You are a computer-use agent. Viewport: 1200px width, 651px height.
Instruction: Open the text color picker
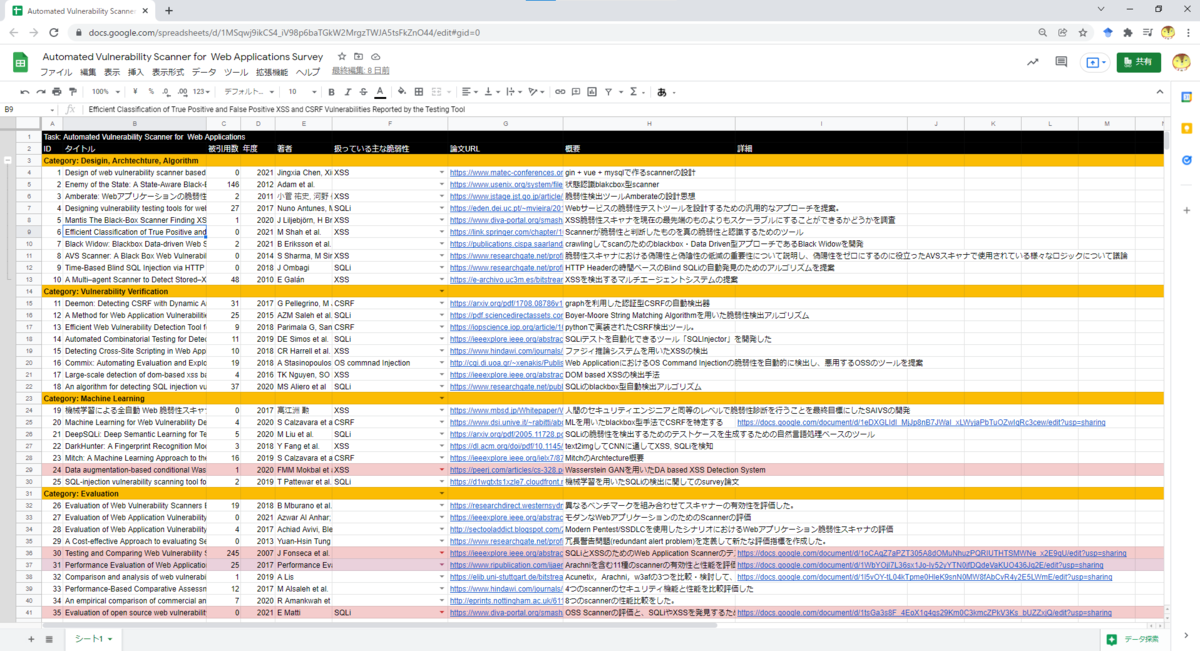tap(379, 91)
